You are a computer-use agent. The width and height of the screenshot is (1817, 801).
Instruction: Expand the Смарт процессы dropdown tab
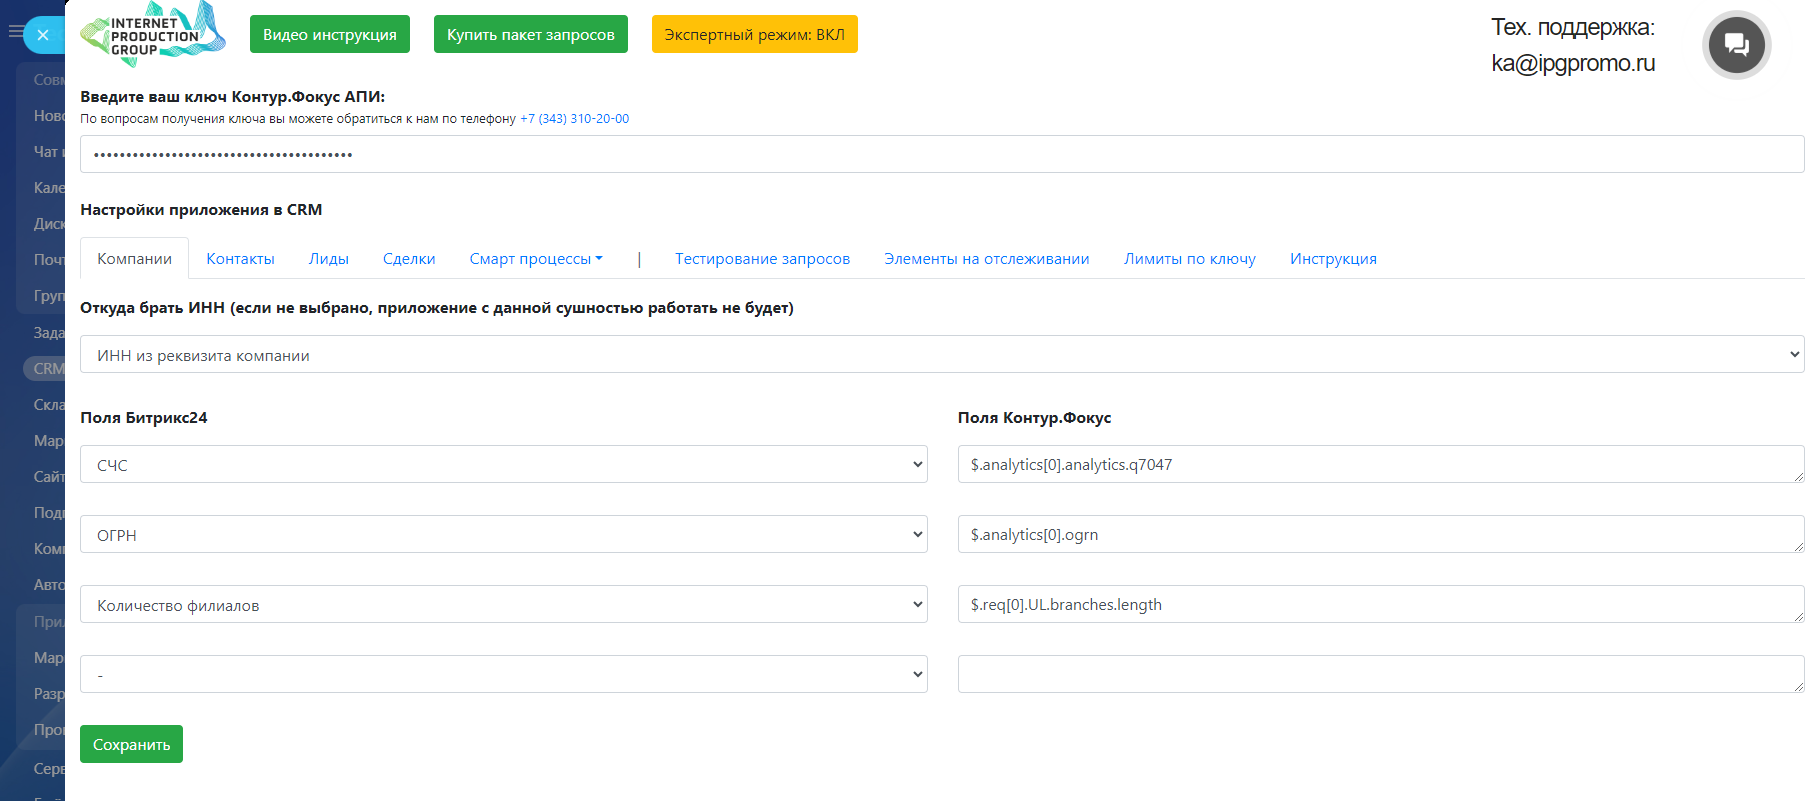(x=535, y=259)
